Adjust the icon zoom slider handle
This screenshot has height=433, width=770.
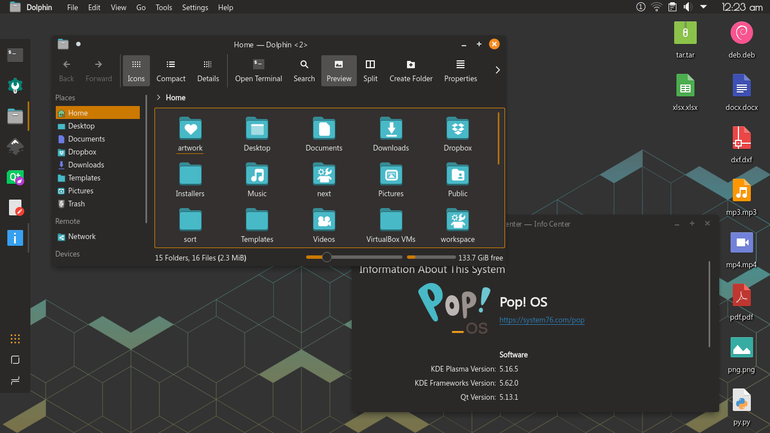coord(327,257)
